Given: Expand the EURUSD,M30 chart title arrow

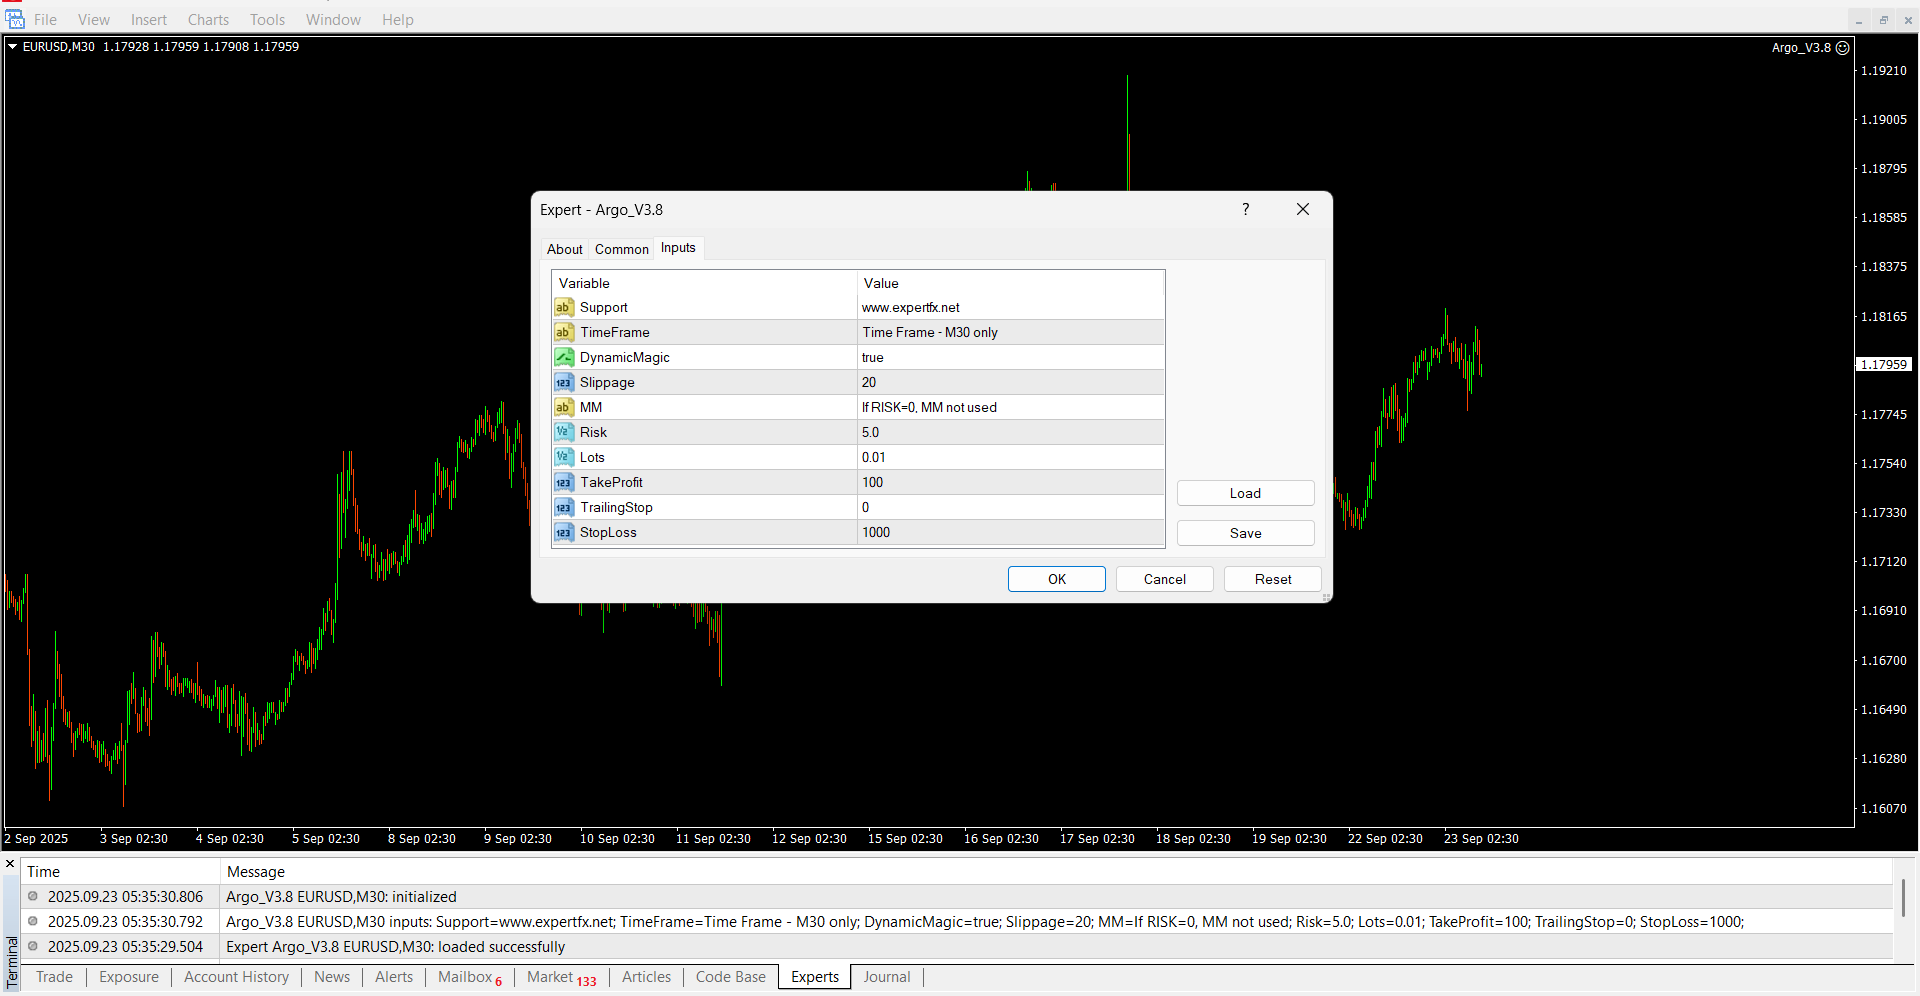Looking at the screenshot, I should click(13, 46).
